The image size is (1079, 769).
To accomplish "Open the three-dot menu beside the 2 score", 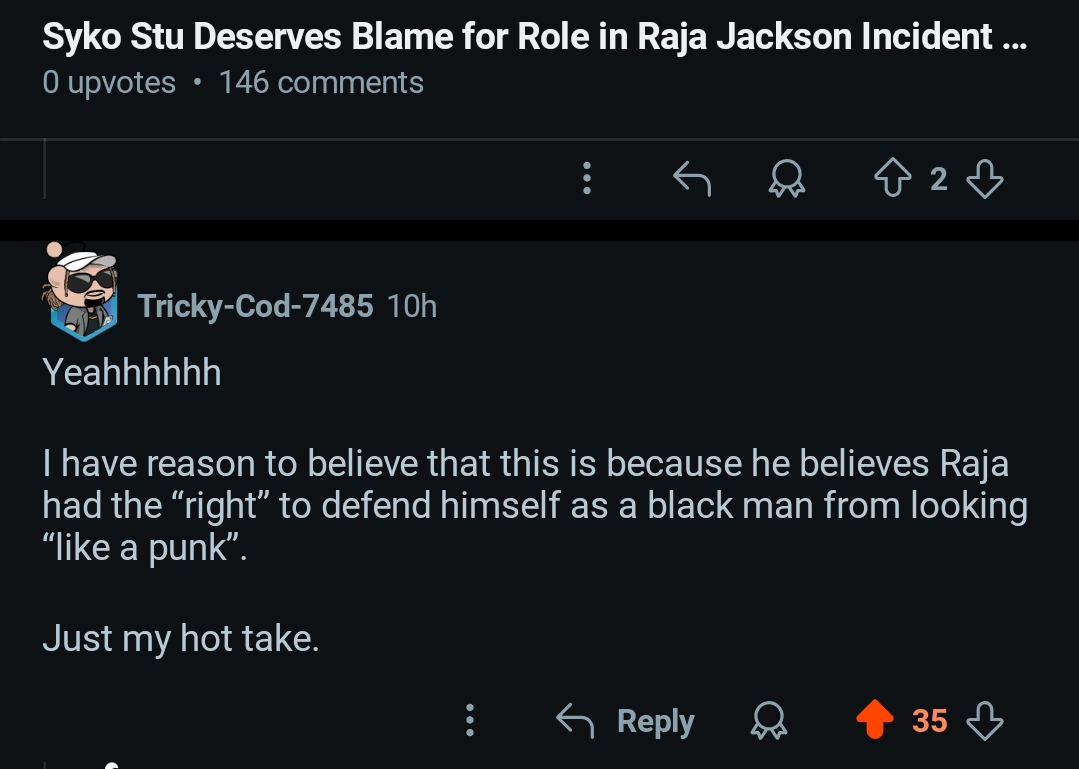I will point(586,178).
